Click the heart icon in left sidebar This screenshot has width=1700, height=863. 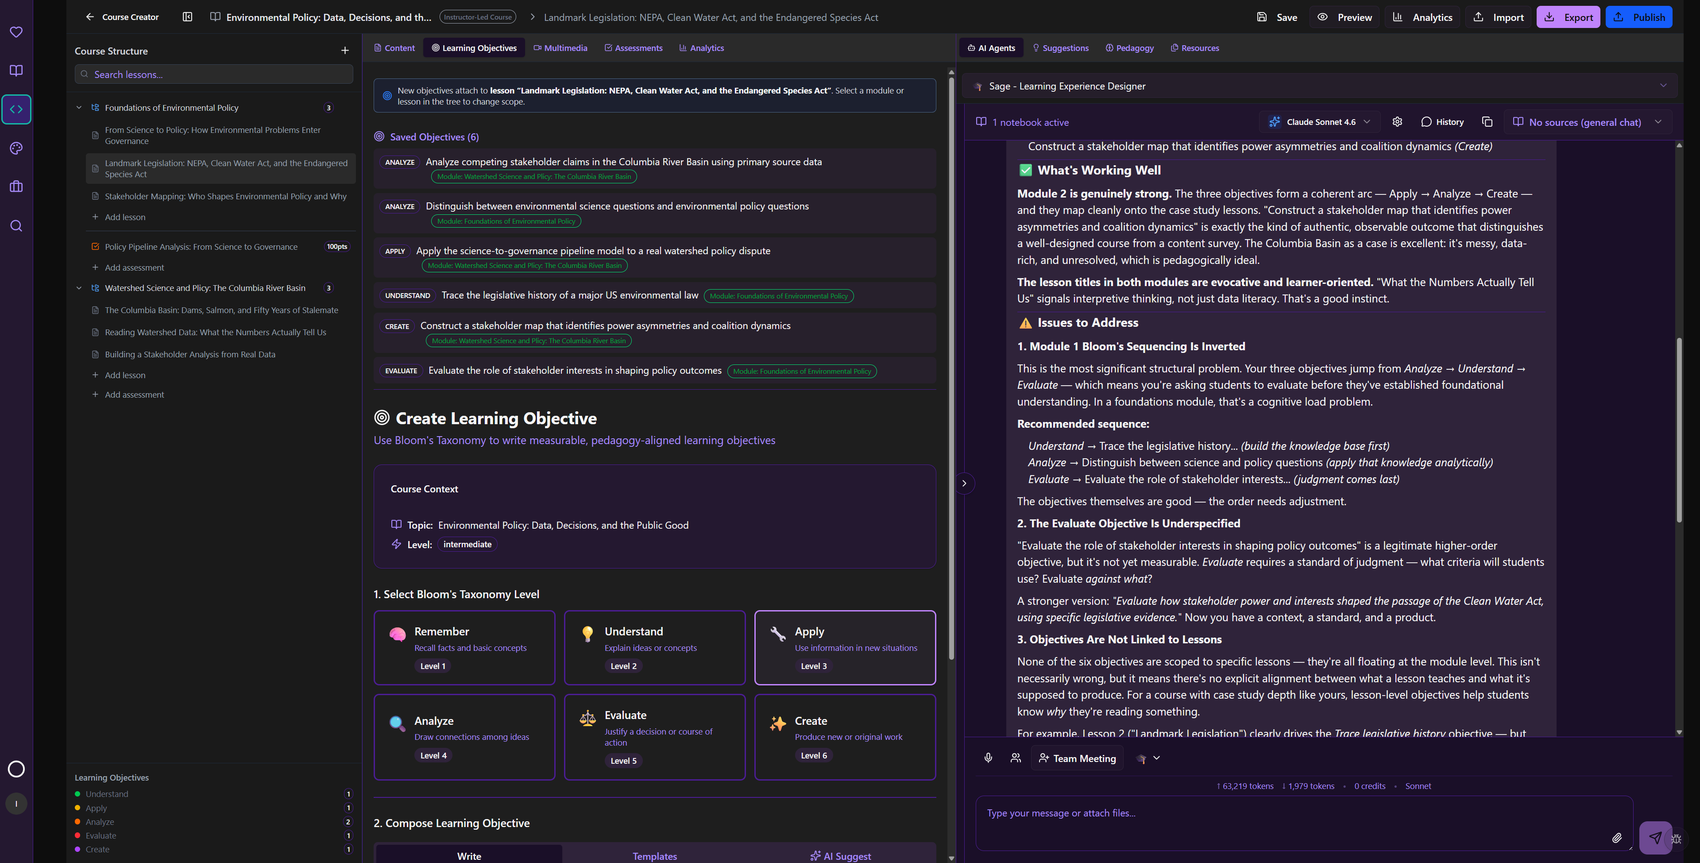(x=16, y=32)
